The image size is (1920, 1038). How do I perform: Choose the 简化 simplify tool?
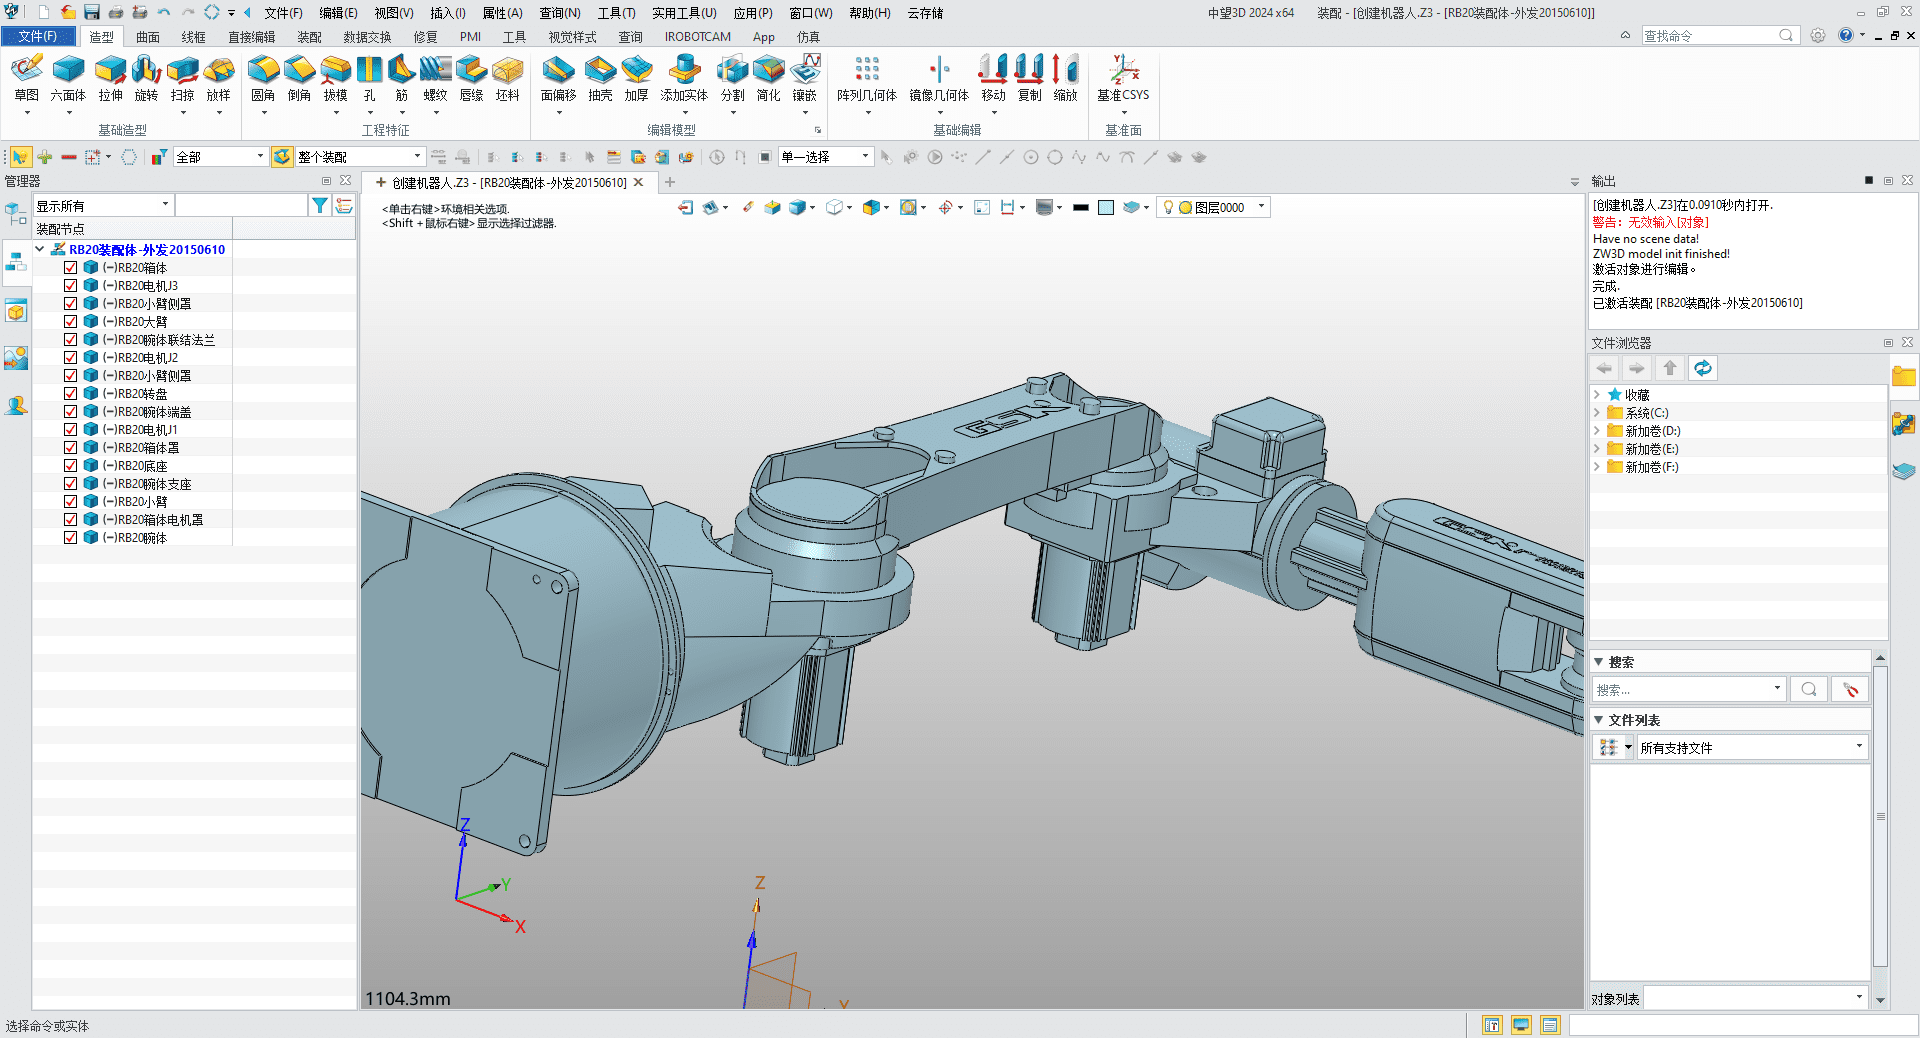pyautogui.click(x=768, y=78)
